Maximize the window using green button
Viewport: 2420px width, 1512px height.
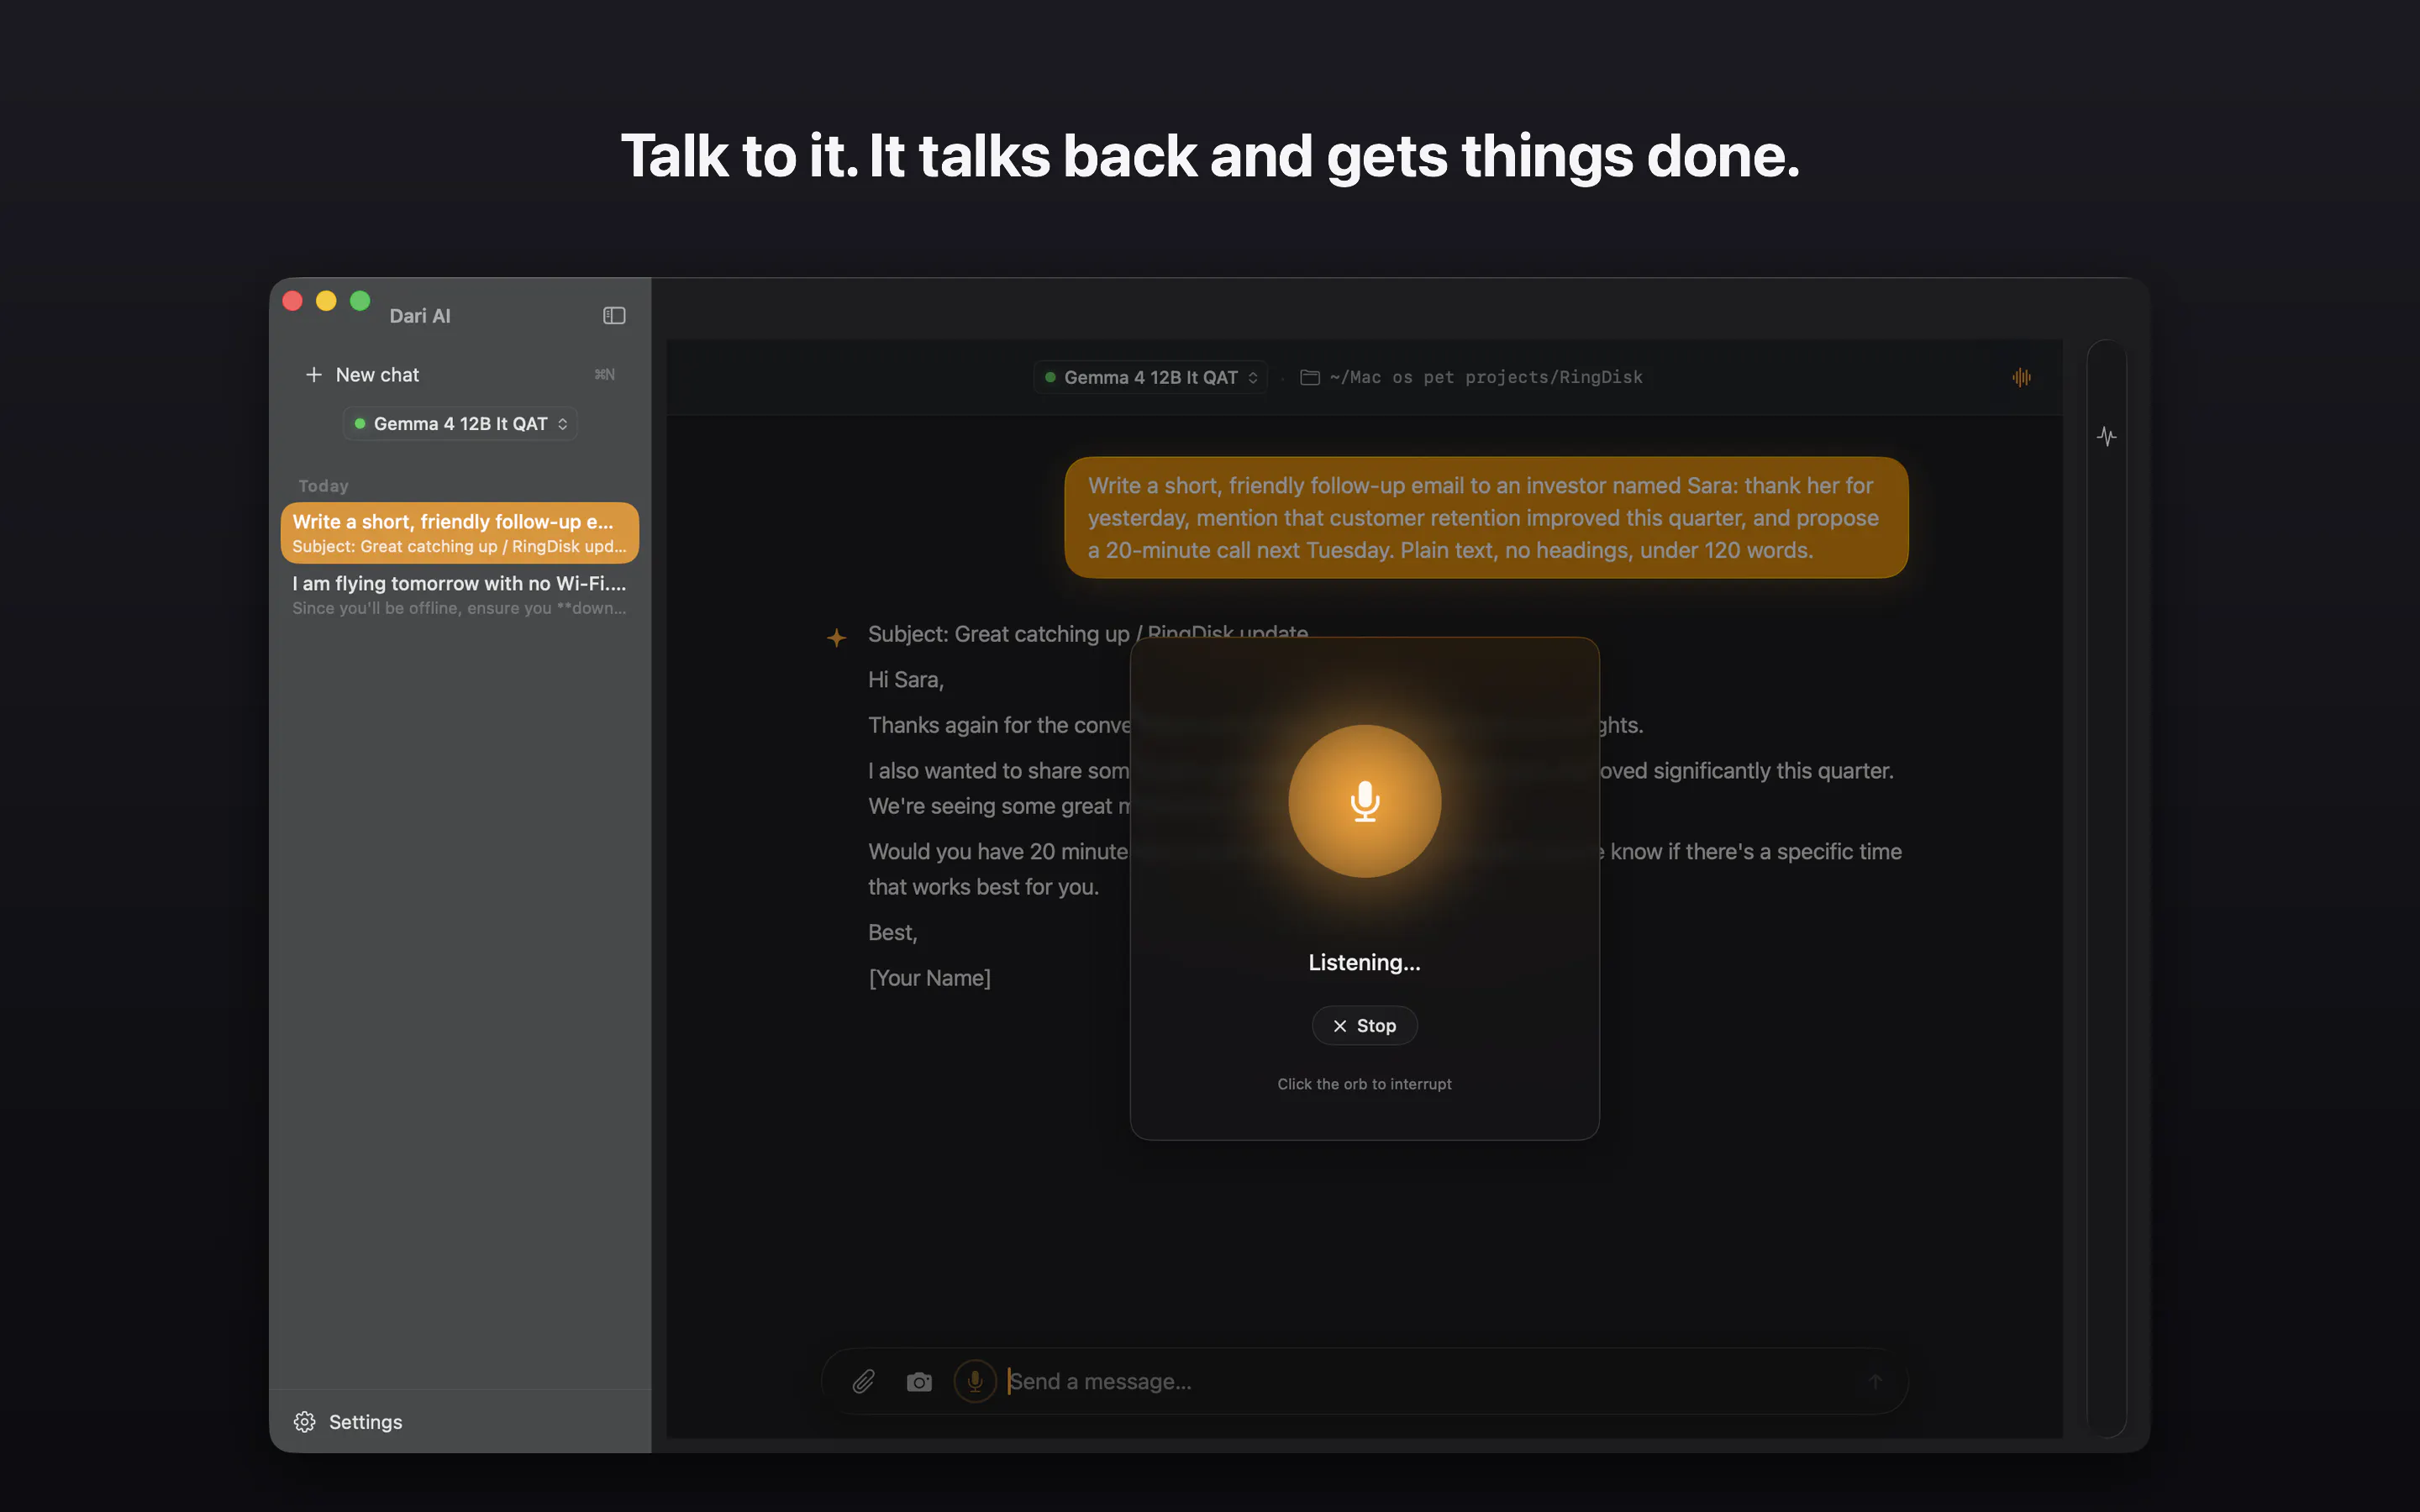tap(360, 301)
